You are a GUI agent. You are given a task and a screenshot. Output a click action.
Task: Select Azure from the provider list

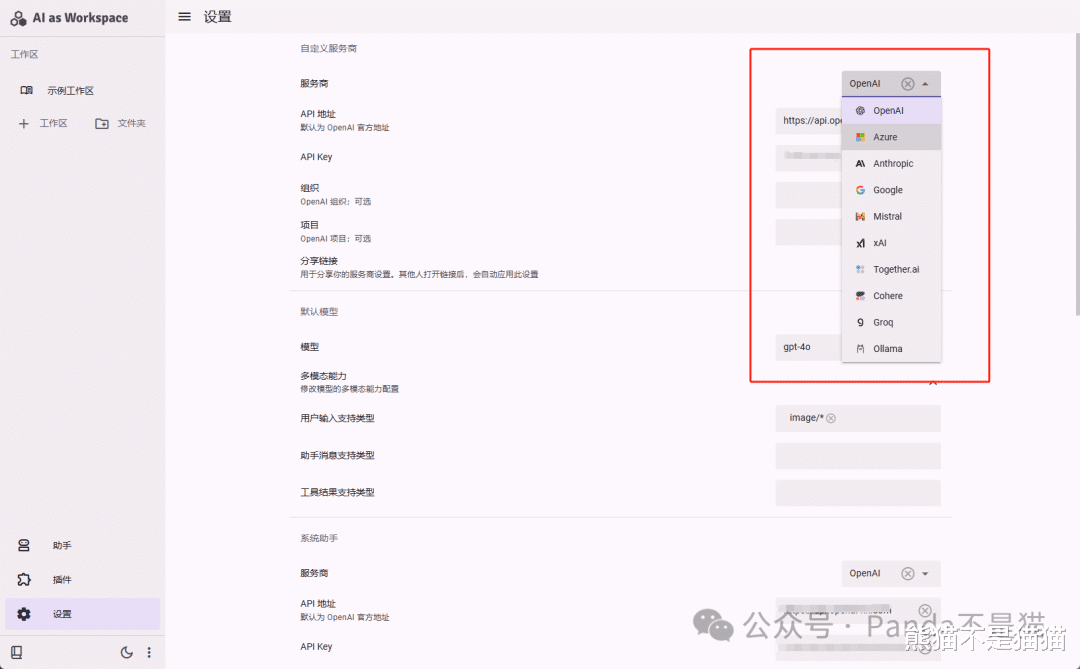(x=891, y=137)
